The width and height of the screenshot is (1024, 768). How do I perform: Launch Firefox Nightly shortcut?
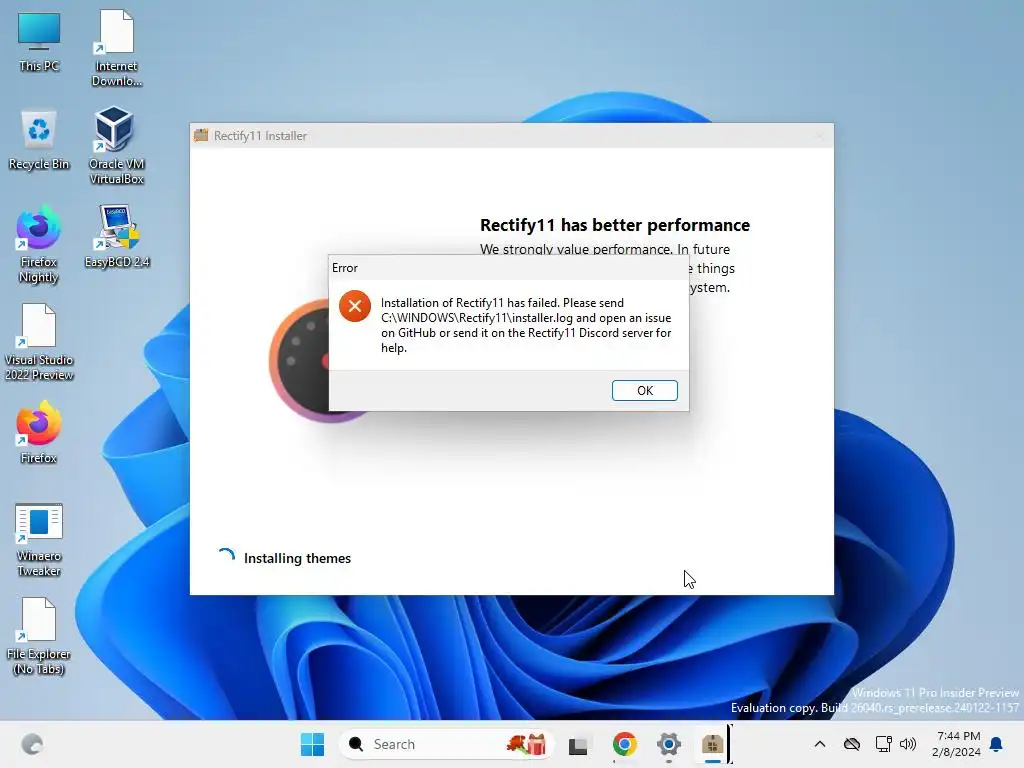[x=39, y=245]
